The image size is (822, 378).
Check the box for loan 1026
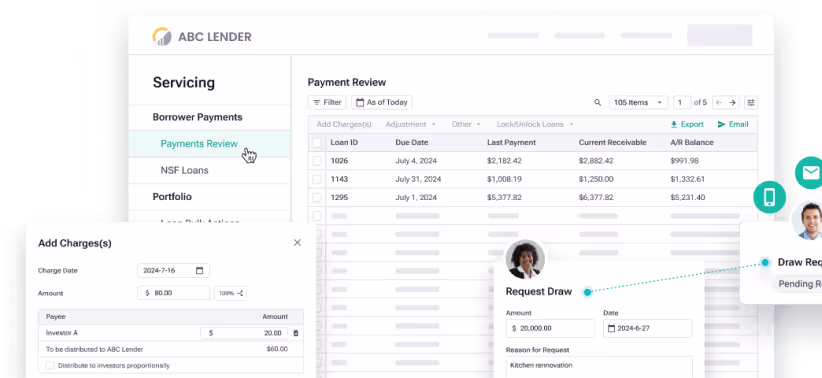tap(317, 161)
